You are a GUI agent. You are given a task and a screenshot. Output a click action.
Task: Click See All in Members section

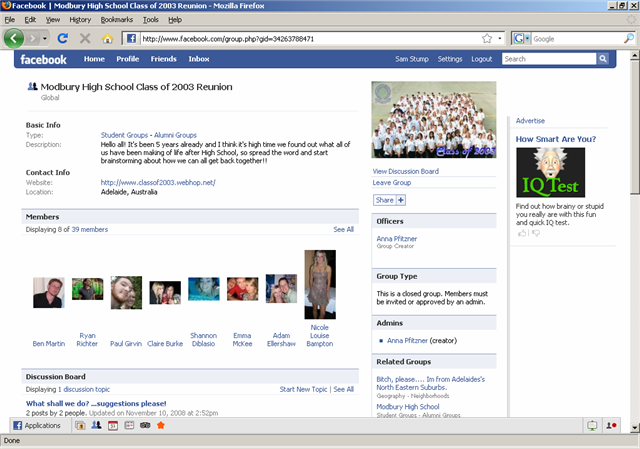point(343,229)
